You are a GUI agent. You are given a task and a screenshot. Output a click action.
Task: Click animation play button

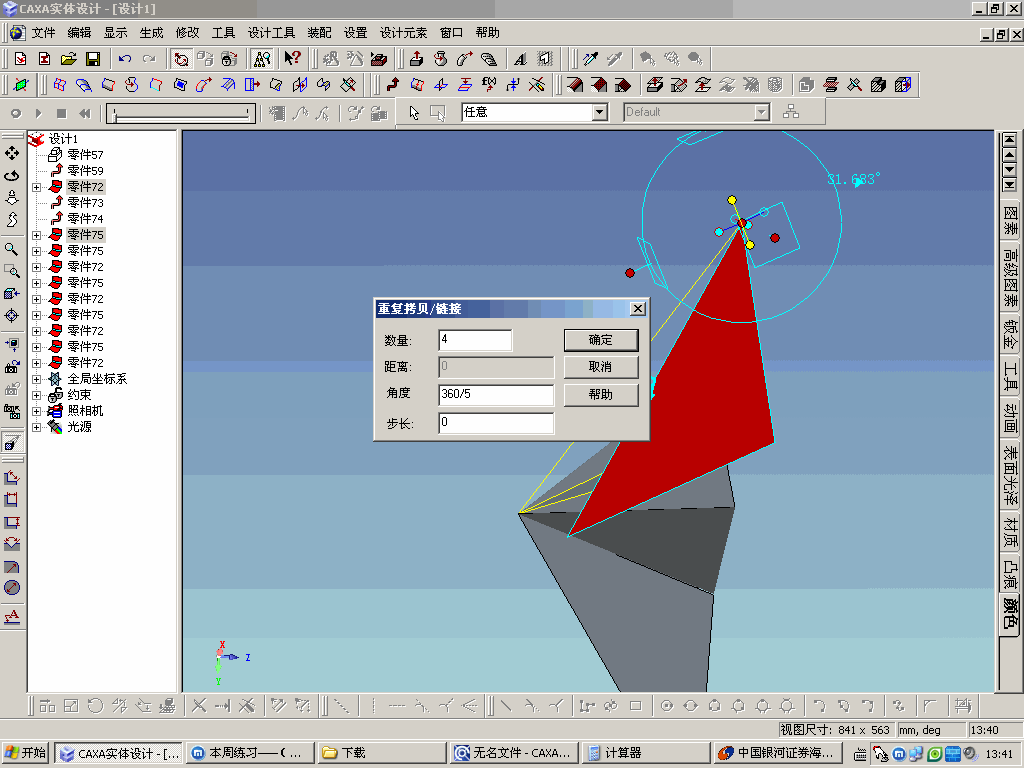point(39,113)
